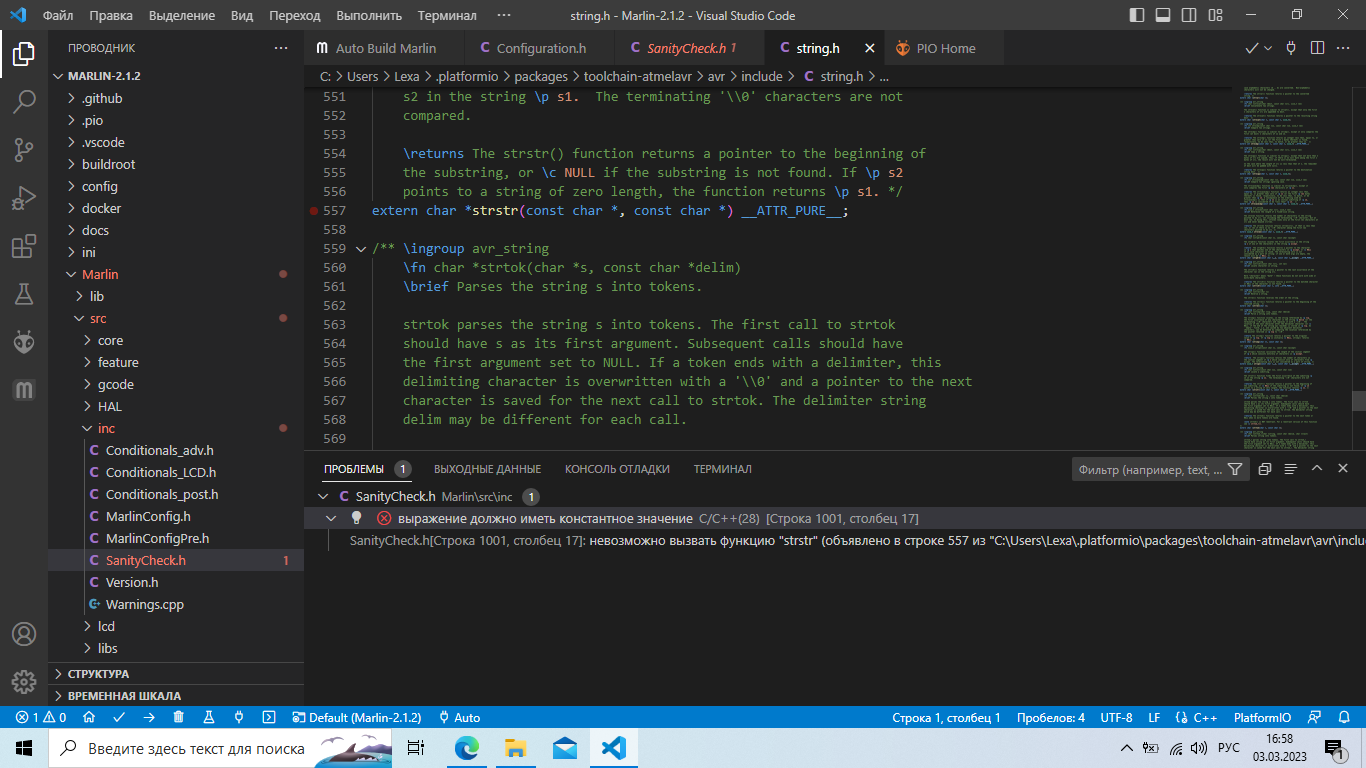Click the split editor right icon
Image resolution: width=1366 pixels, height=768 pixels.
coord(1317,48)
